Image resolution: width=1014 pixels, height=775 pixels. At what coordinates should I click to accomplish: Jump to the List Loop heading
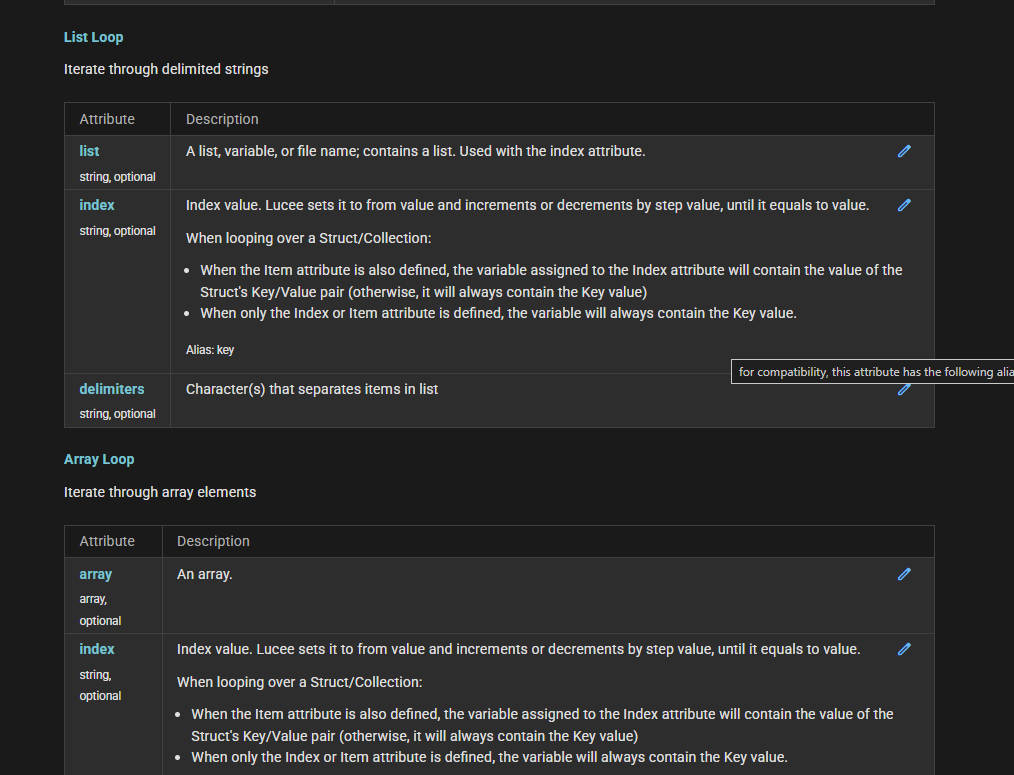pyautogui.click(x=94, y=37)
